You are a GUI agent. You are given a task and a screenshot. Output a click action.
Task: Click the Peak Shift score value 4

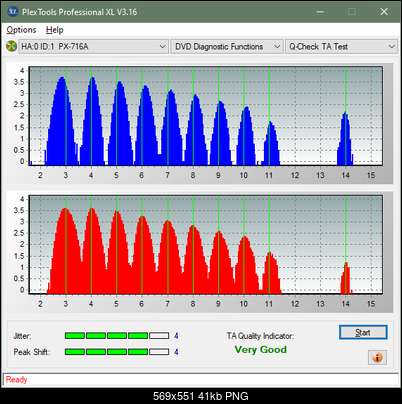click(x=176, y=352)
